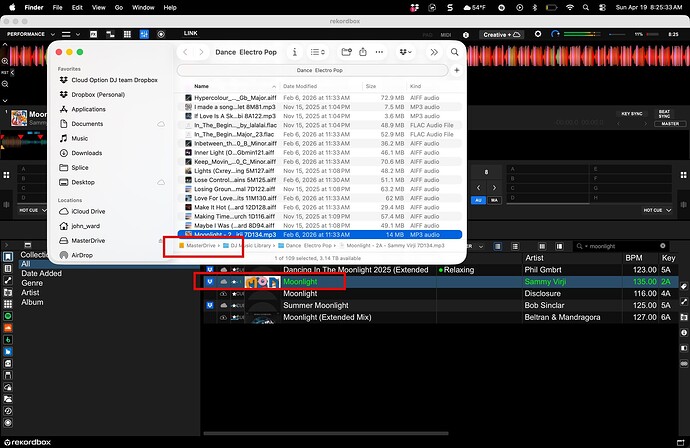Image resolution: width=690 pixels, height=448 pixels.
Task: Sort track list by the Key column header
Action: (x=668, y=258)
